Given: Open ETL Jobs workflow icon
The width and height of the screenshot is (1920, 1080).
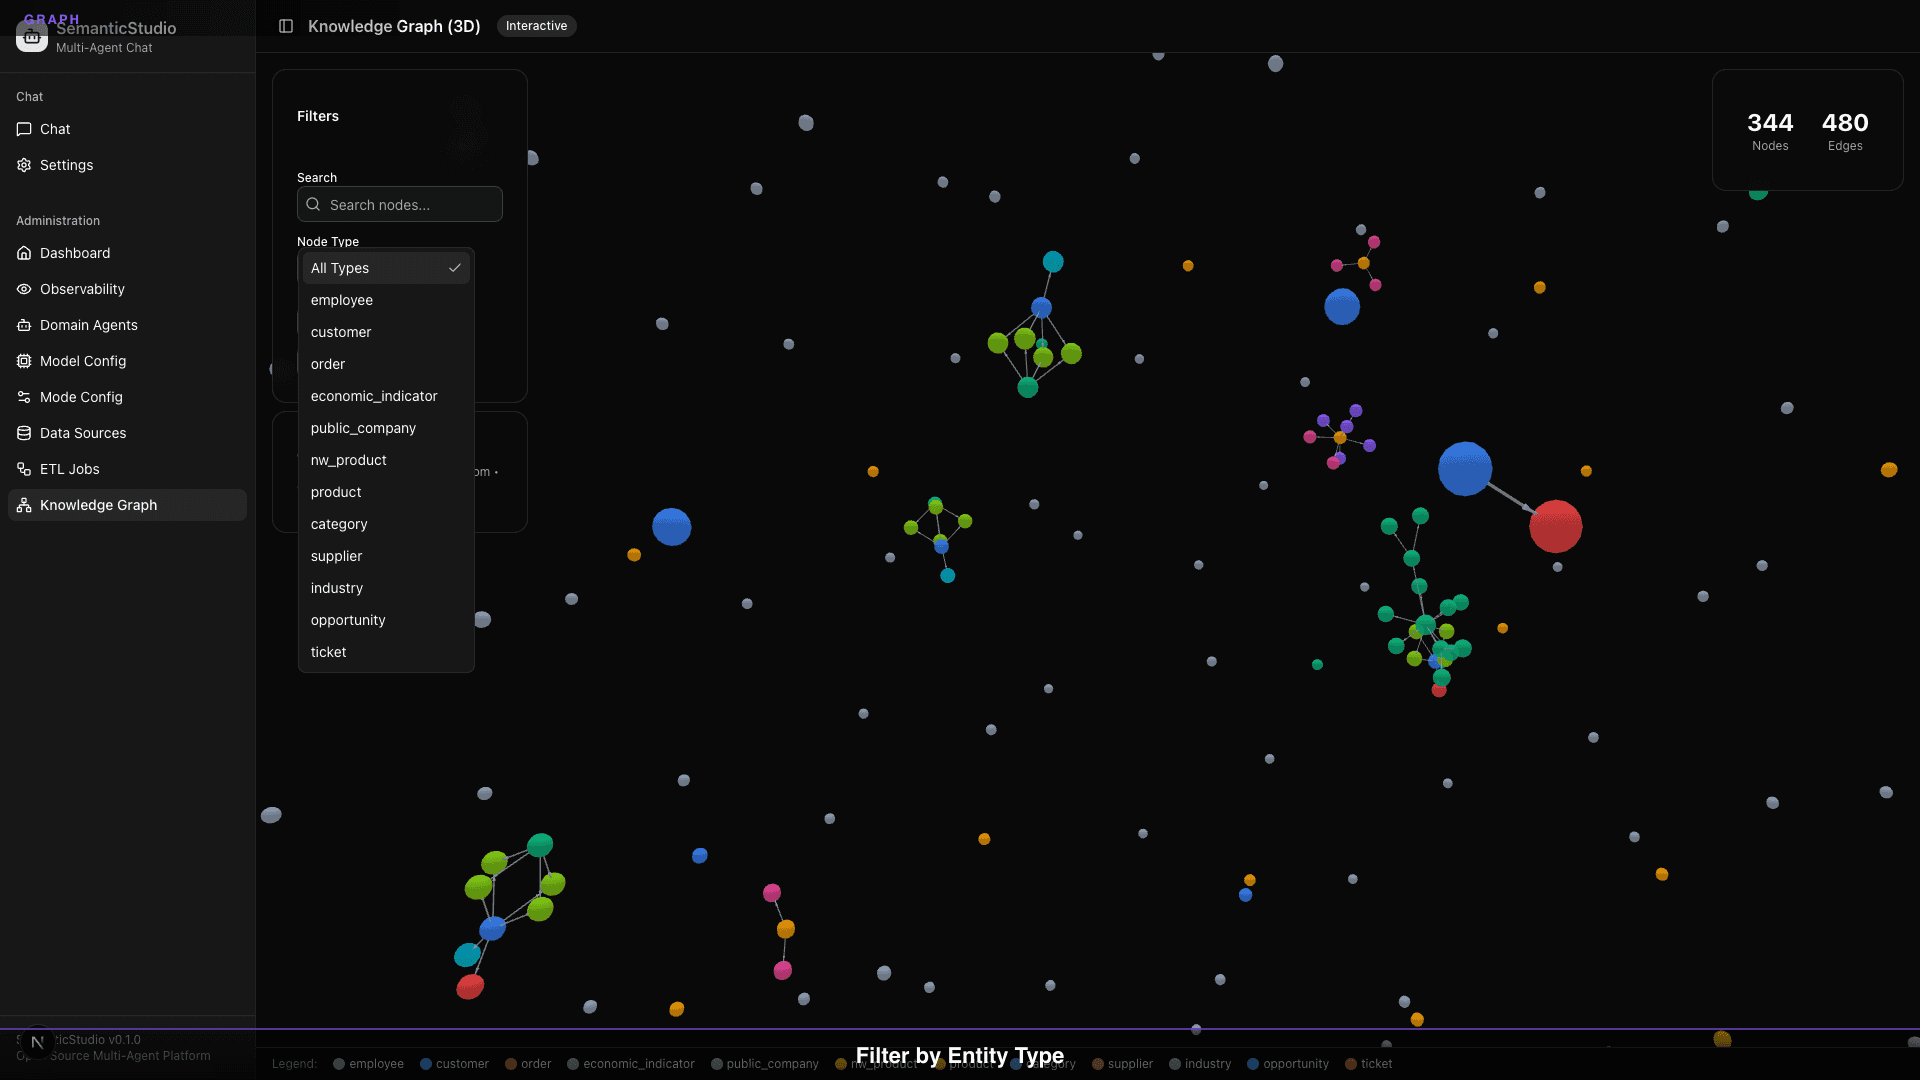Looking at the screenshot, I should tap(24, 469).
